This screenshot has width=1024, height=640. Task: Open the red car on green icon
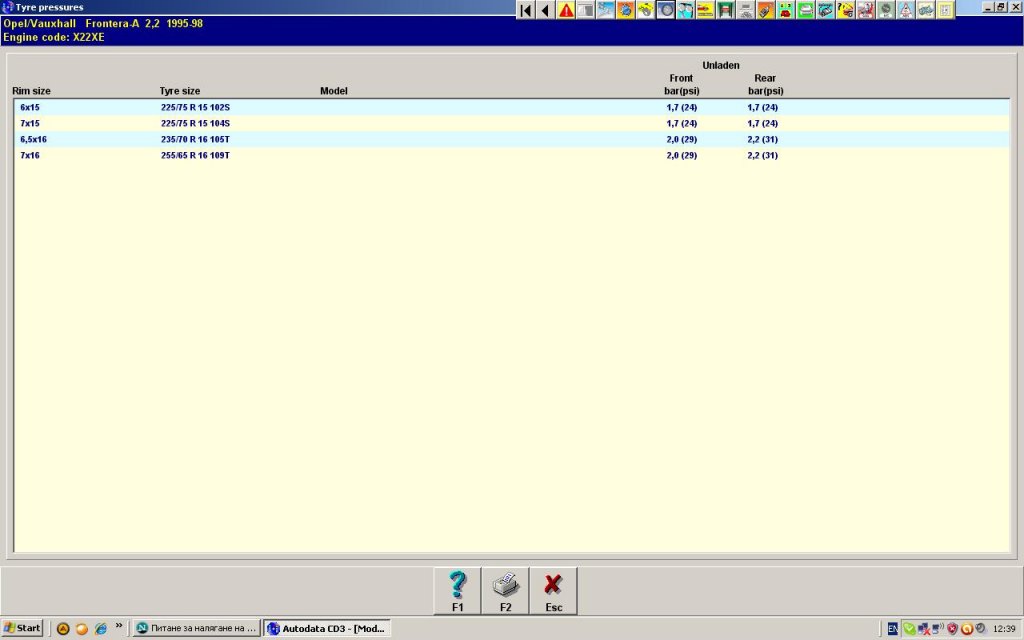pyautogui.click(x=785, y=10)
